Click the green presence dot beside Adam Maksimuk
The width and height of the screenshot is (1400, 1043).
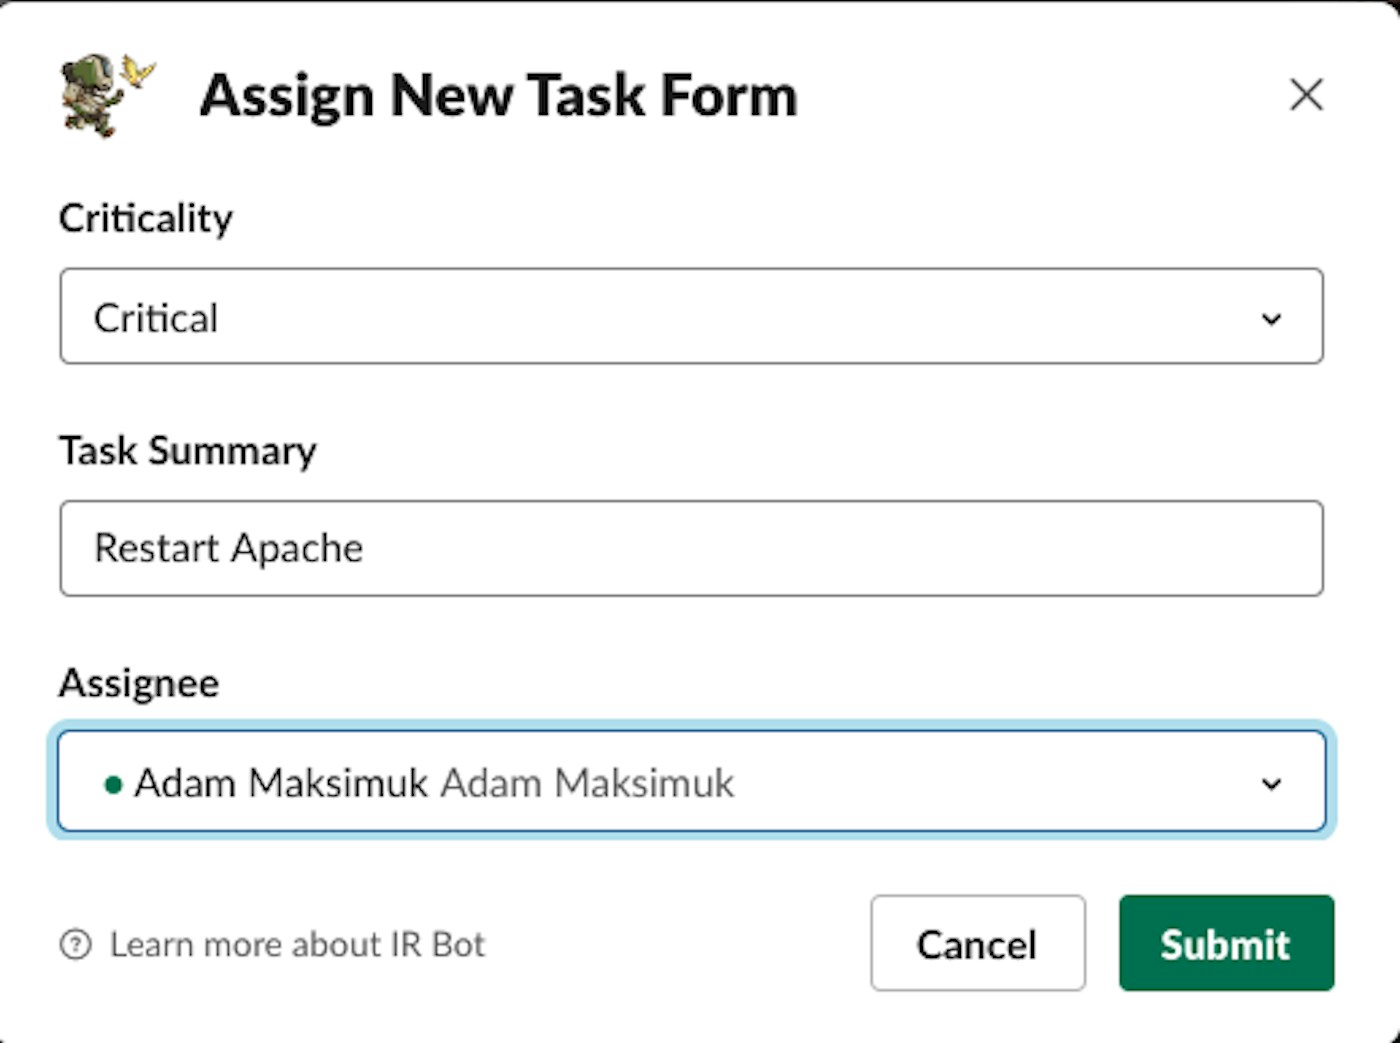113,785
